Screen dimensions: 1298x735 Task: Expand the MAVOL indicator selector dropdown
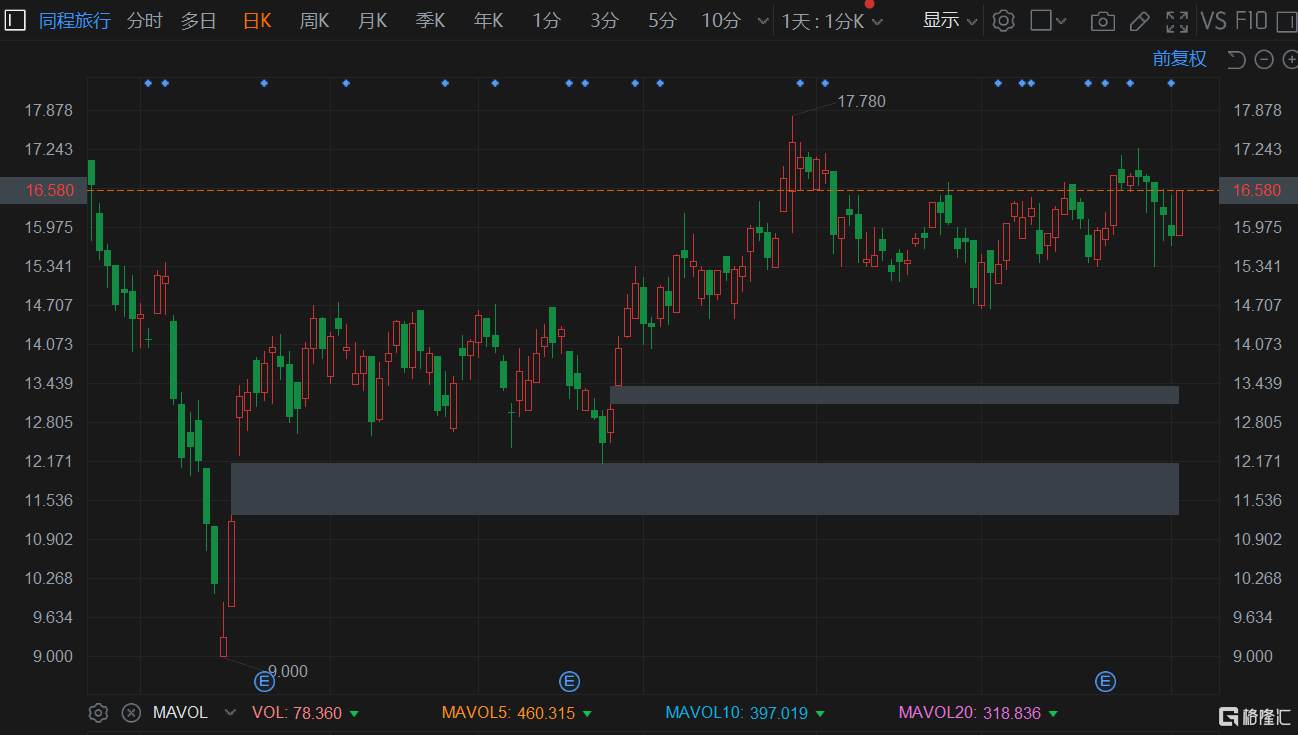click(x=230, y=713)
